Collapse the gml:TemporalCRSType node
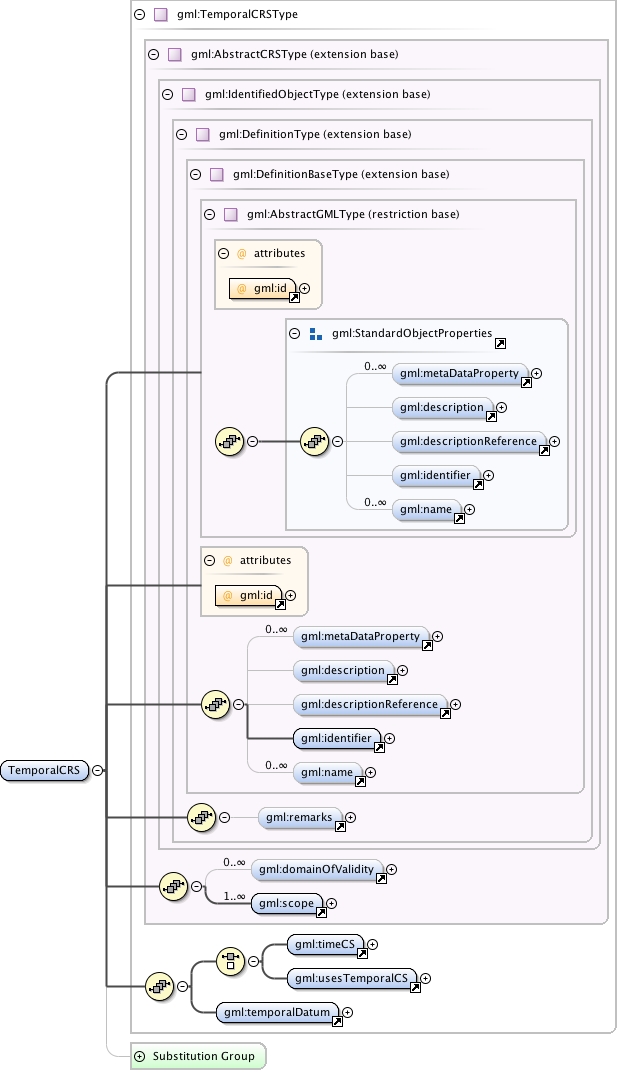This screenshot has width=618, height=1073. pyautogui.click(x=140, y=14)
